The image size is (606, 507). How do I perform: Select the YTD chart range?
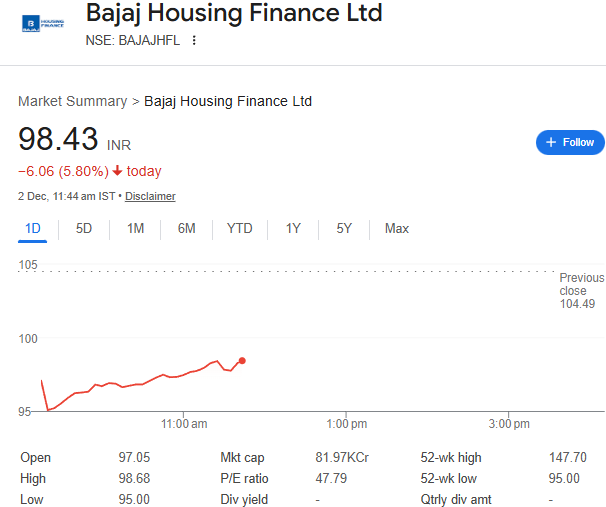click(x=240, y=229)
